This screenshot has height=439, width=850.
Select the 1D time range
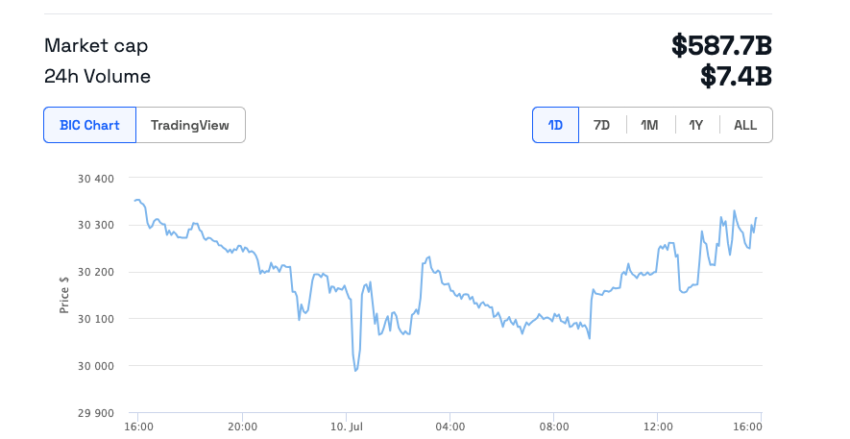555,125
